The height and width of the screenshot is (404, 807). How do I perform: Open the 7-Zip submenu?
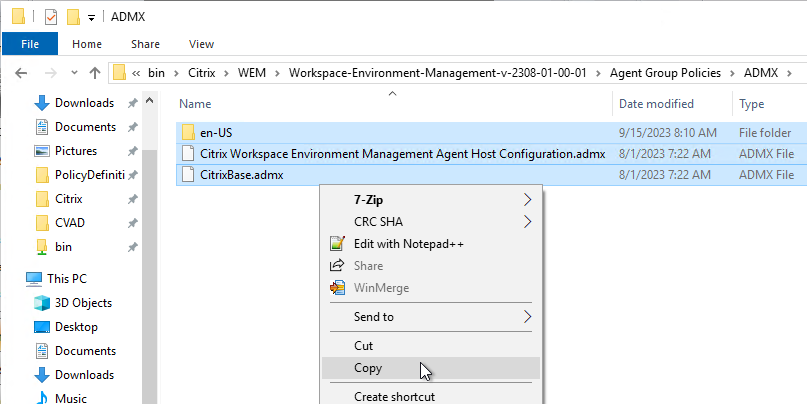pos(431,200)
